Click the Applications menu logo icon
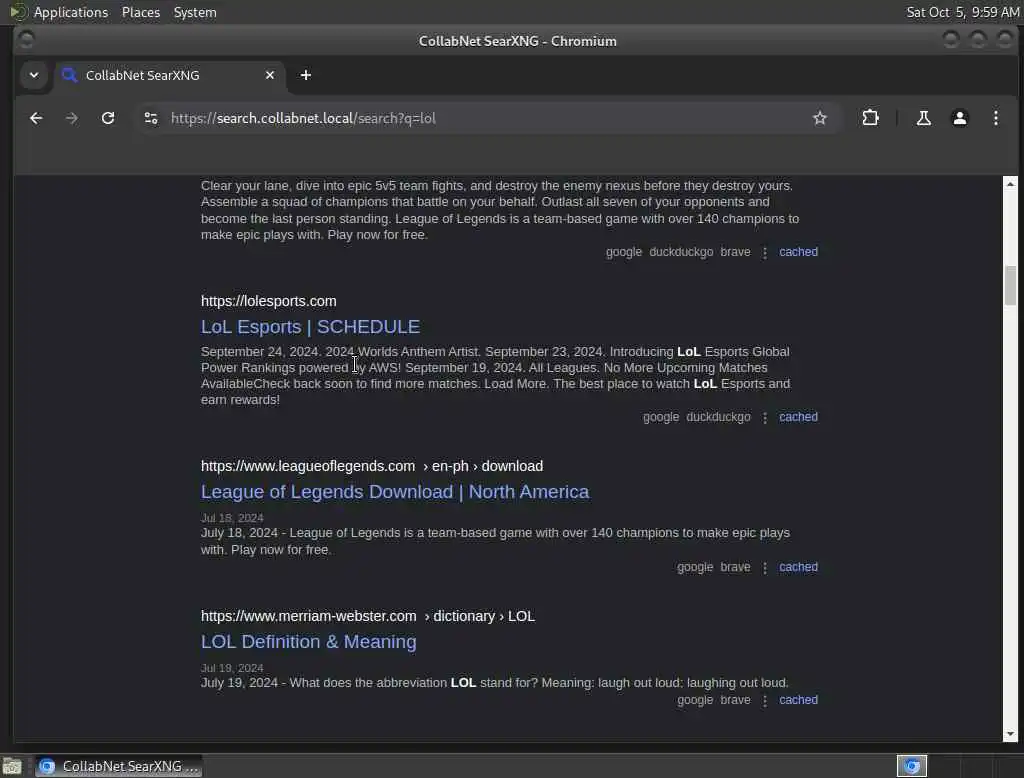The image size is (1024, 778). (18, 12)
